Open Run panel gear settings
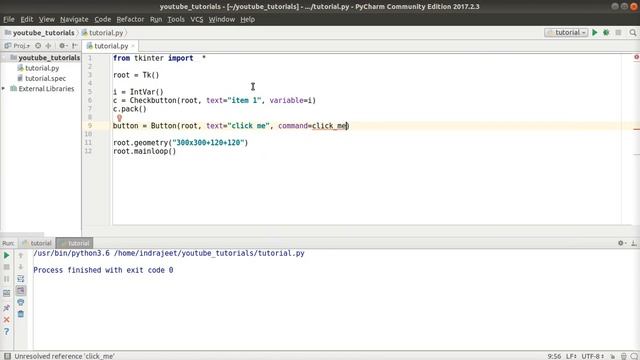Screen dimensions: 640x360 click(621, 243)
